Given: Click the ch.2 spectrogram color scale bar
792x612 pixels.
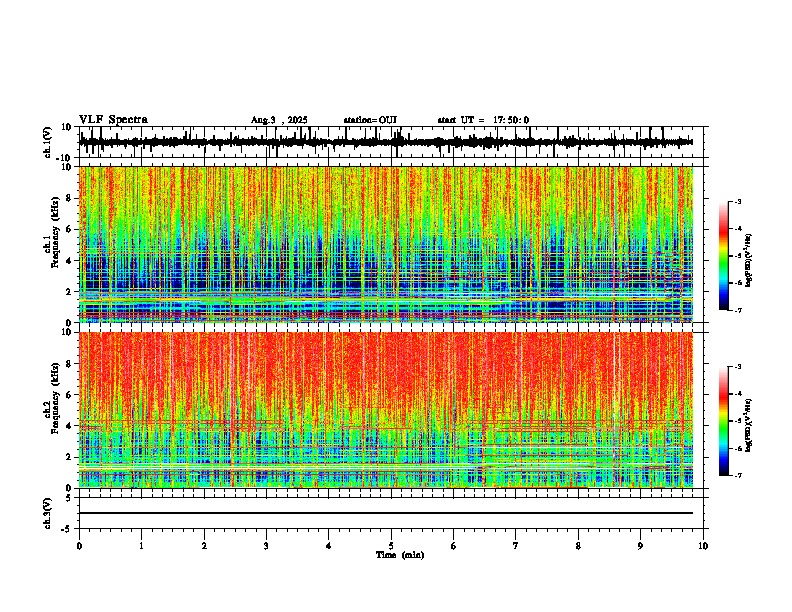Looking at the screenshot, I should coord(724,421).
